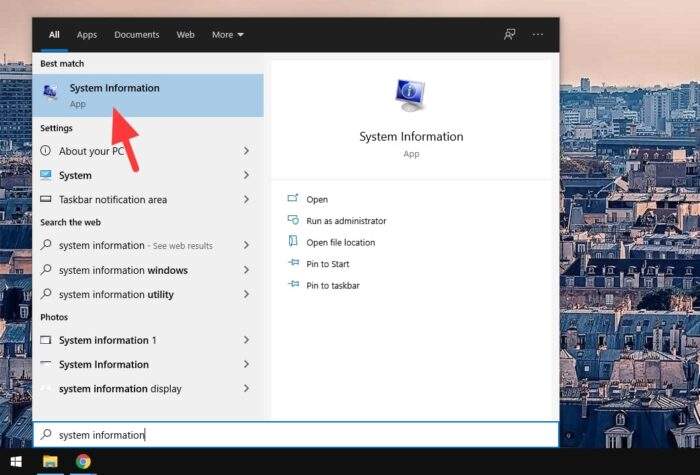
Task: Expand the System settings result arrow
Action: (x=246, y=175)
